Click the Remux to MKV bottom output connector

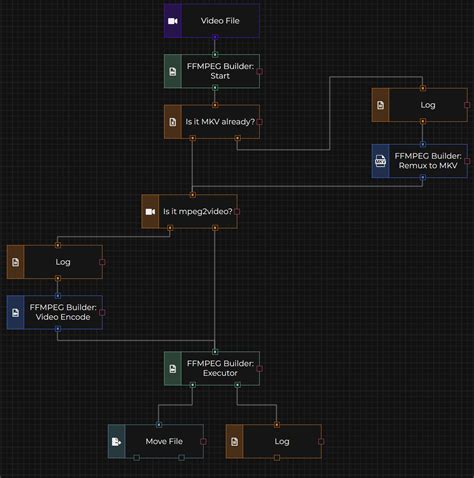pyautogui.click(x=423, y=177)
